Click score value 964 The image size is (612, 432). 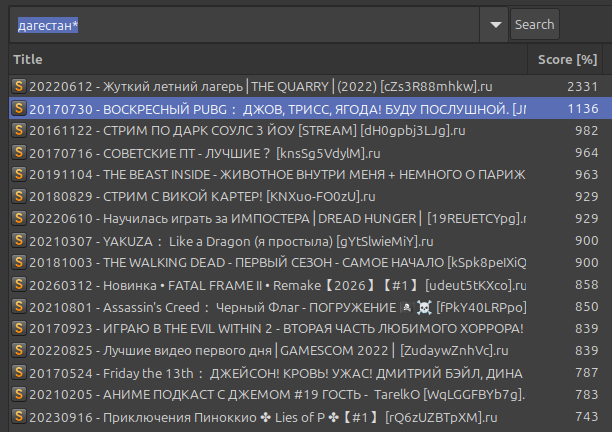pyautogui.click(x=586, y=152)
